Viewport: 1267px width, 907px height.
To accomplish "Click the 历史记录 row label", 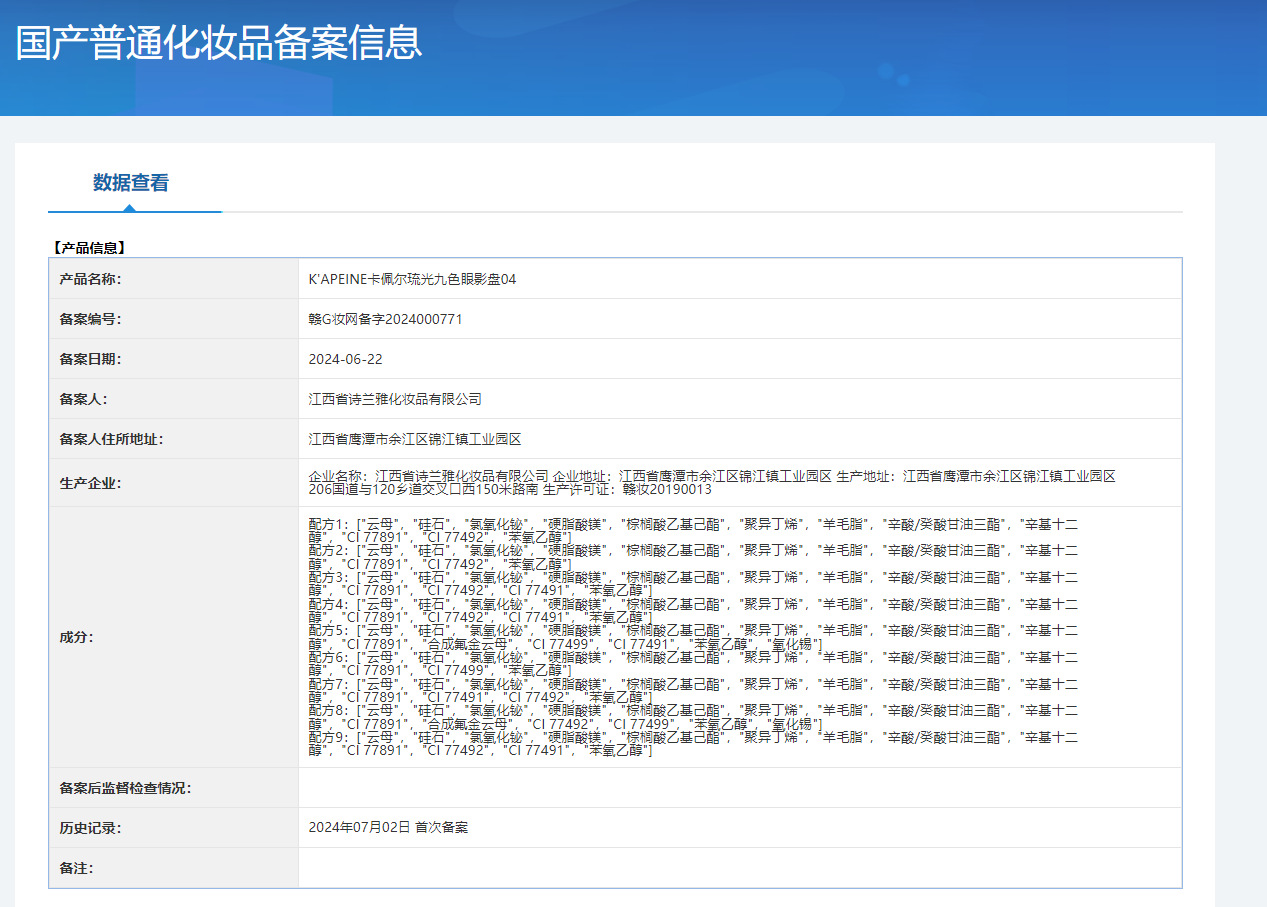I will pos(90,828).
